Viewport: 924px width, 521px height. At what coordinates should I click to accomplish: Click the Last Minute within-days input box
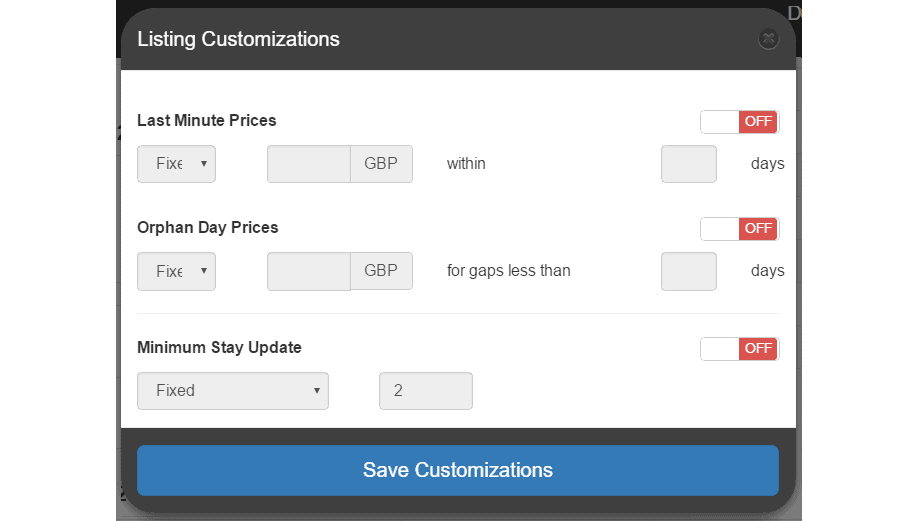pyautogui.click(x=688, y=164)
